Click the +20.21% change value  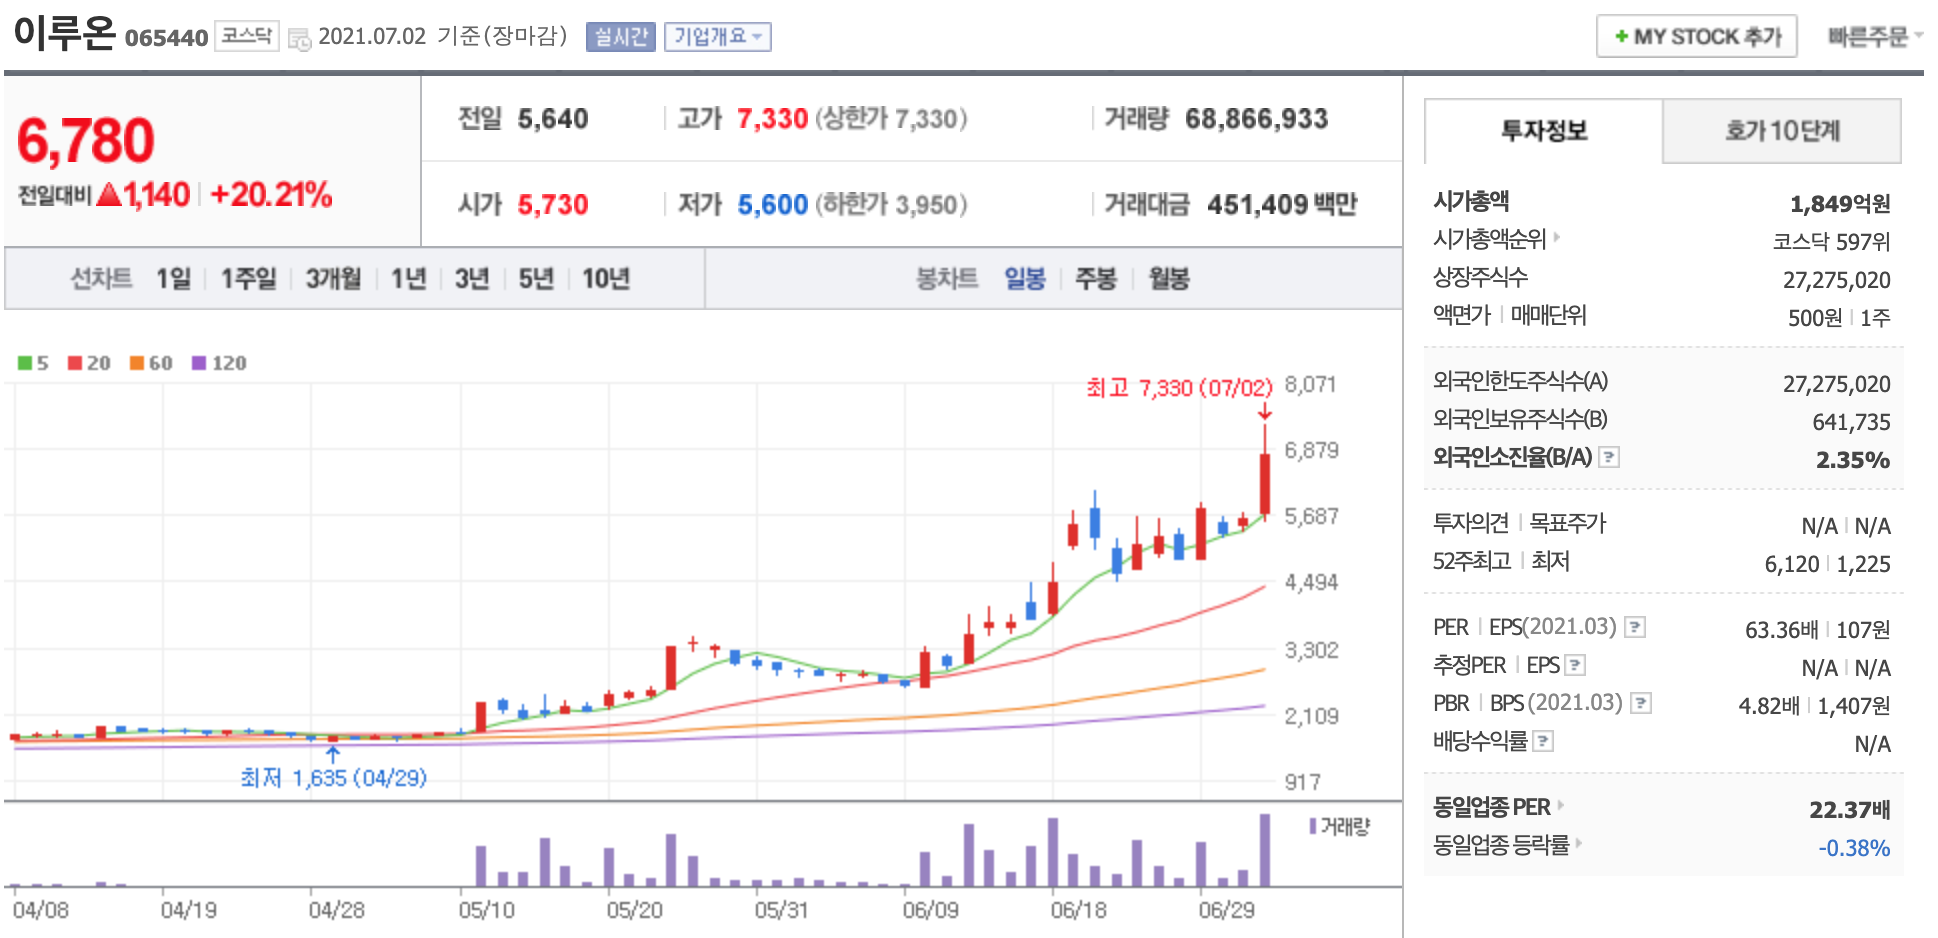[271, 194]
